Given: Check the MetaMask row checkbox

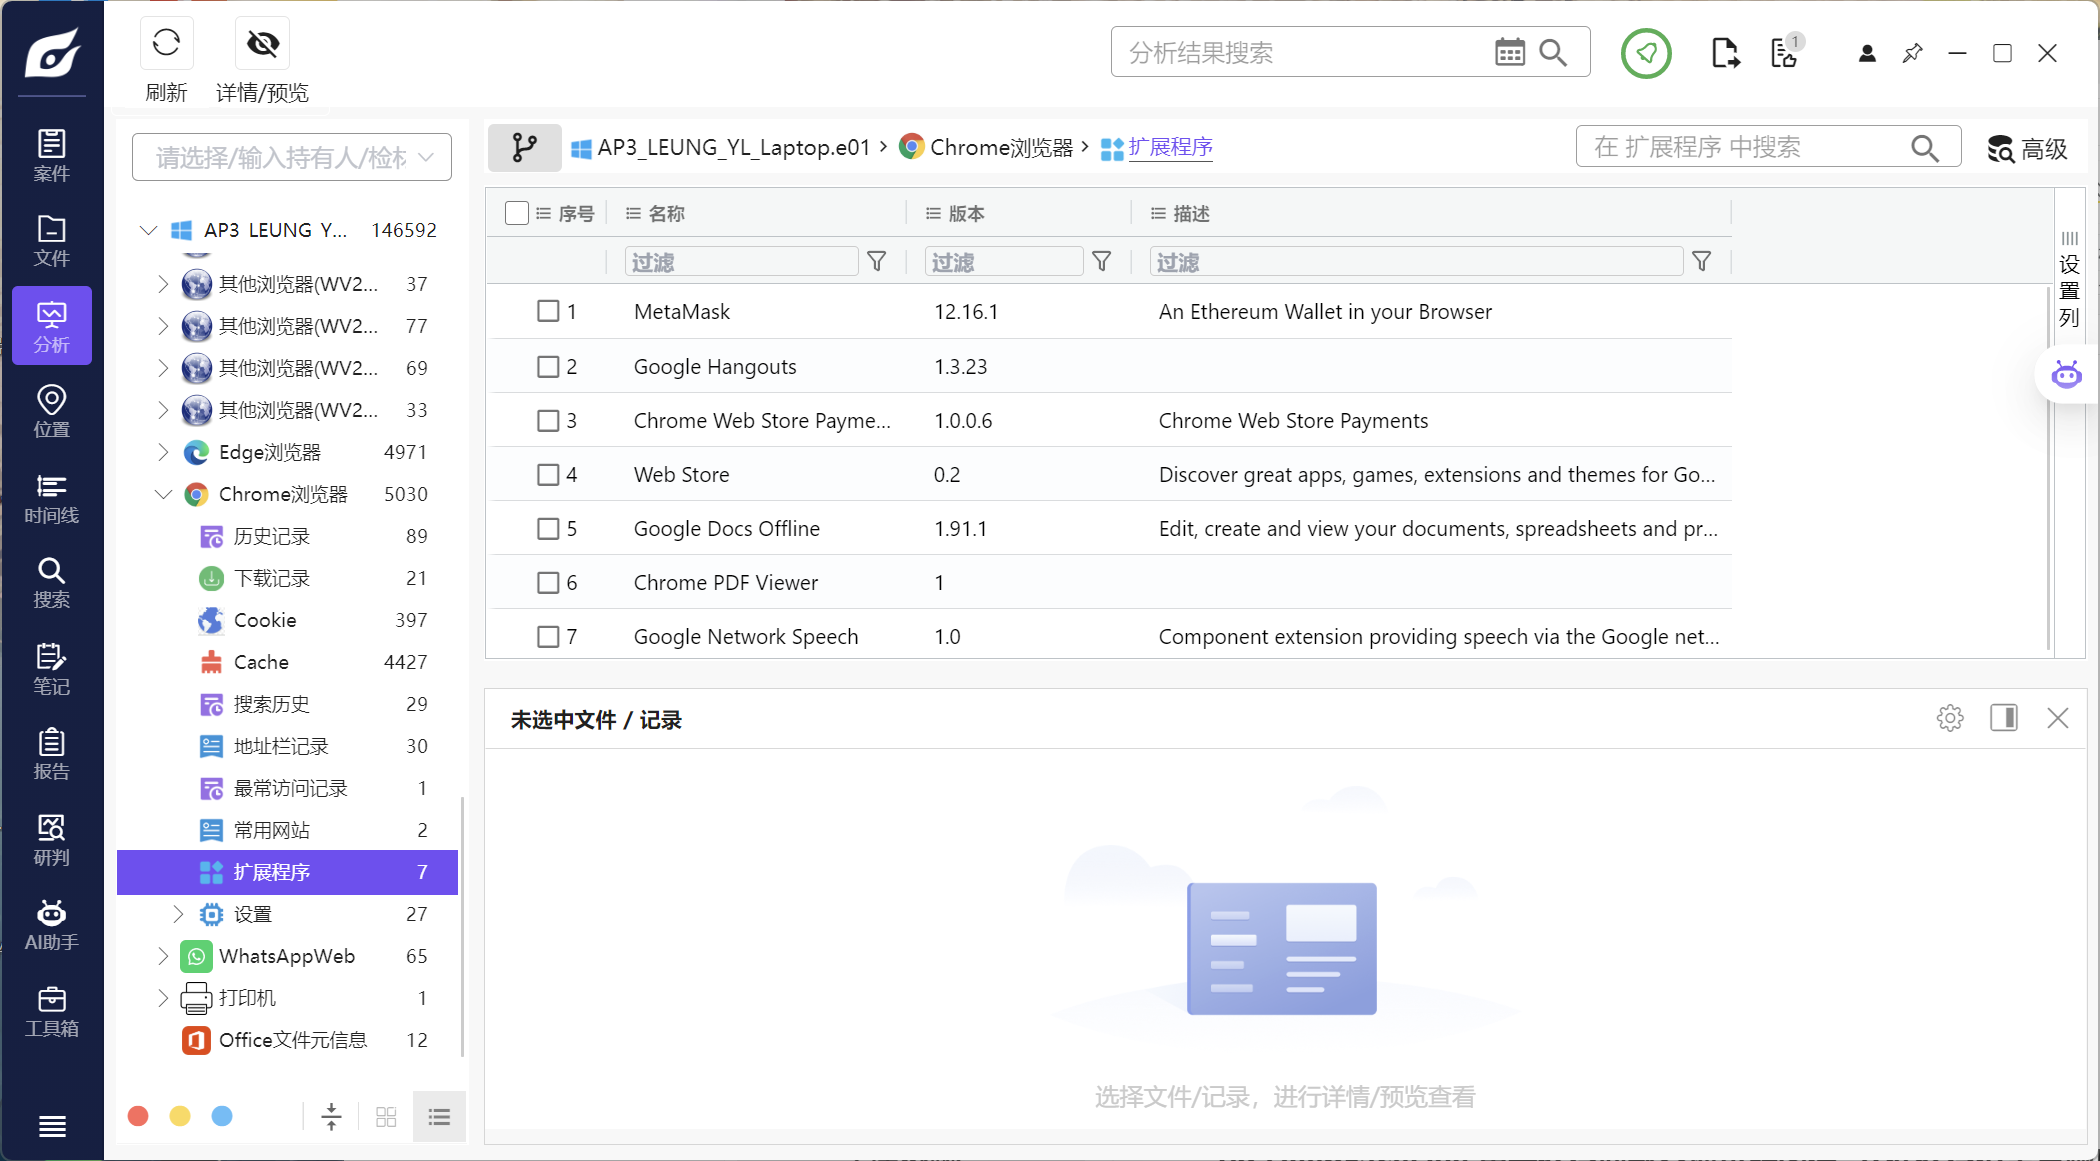Looking at the screenshot, I should (x=548, y=311).
